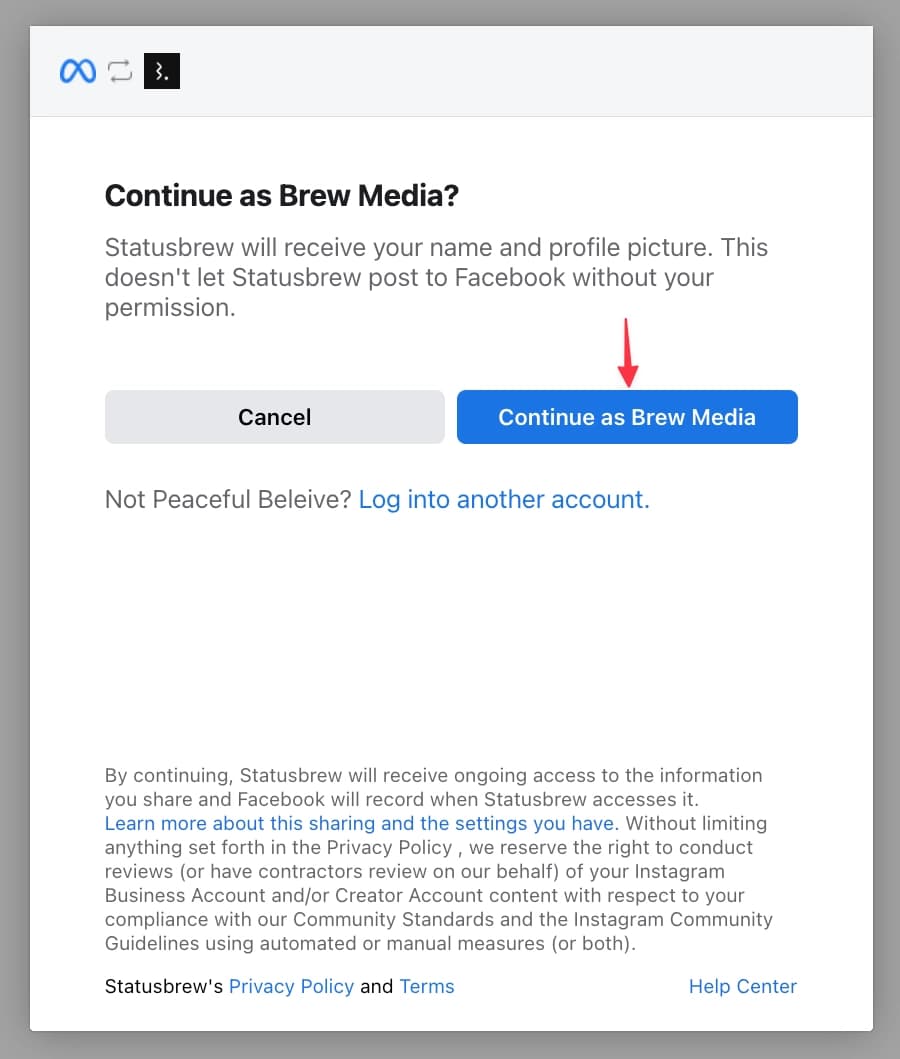Cancel the Facebook login request
This screenshot has height=1059, width=900.
(275, 417)
